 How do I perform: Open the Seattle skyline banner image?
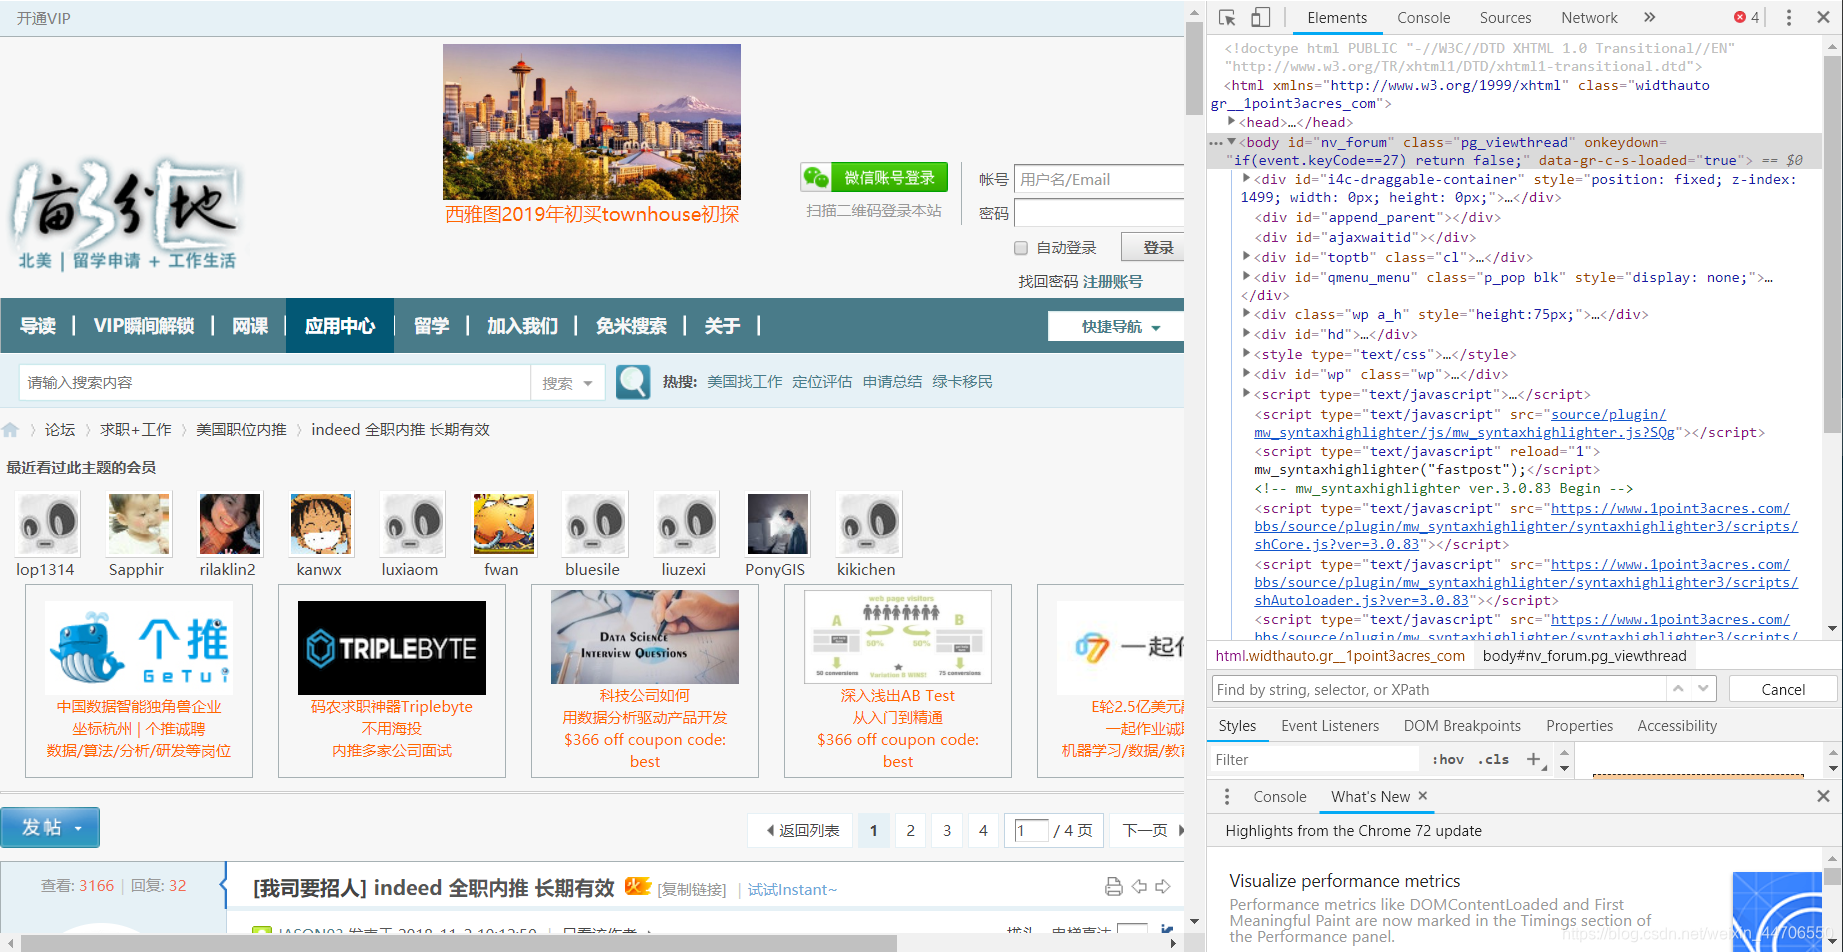click(x=592, y=122)
